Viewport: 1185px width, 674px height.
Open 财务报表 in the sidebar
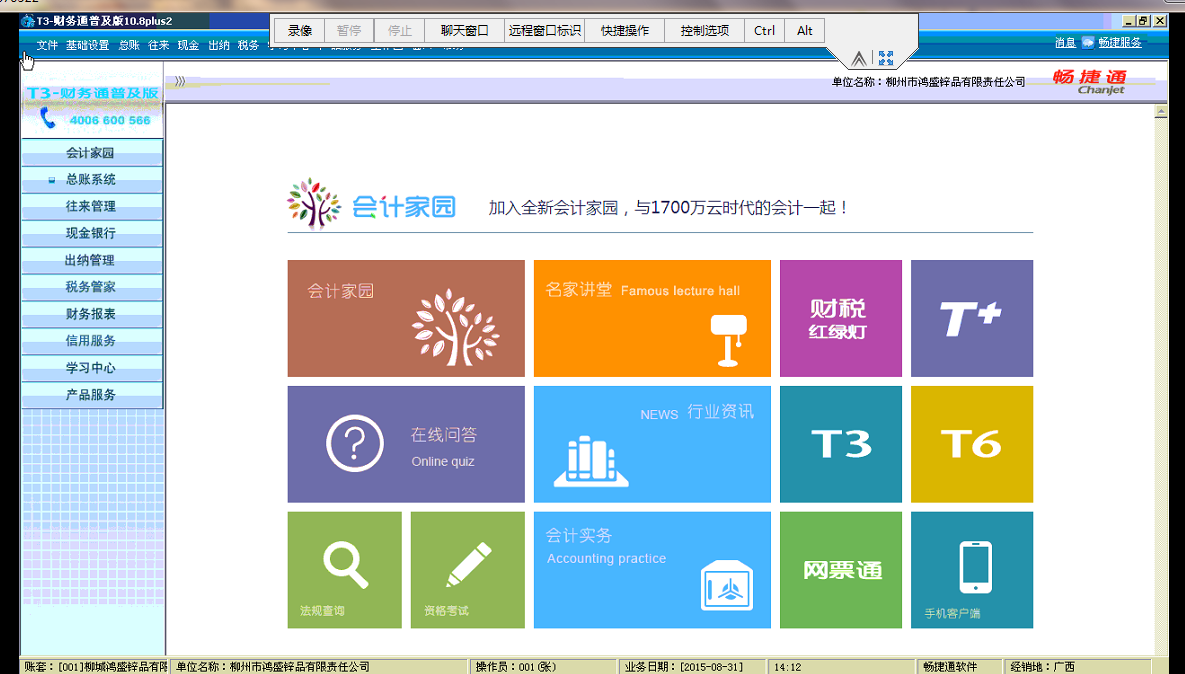pos(91,314)
